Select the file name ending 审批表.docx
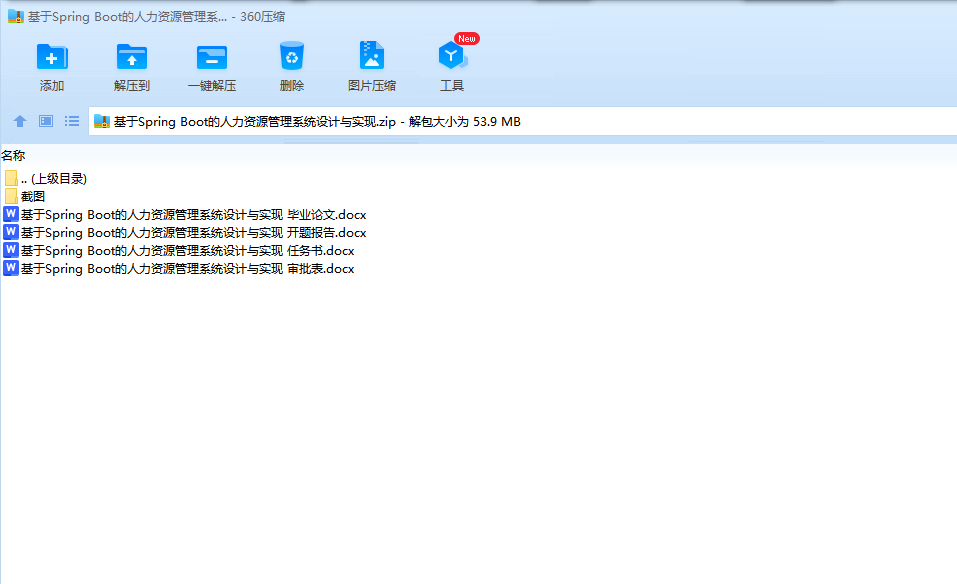The height and width of the screenshot is (584, 957). pyautogui.click(x=187, y=269)
